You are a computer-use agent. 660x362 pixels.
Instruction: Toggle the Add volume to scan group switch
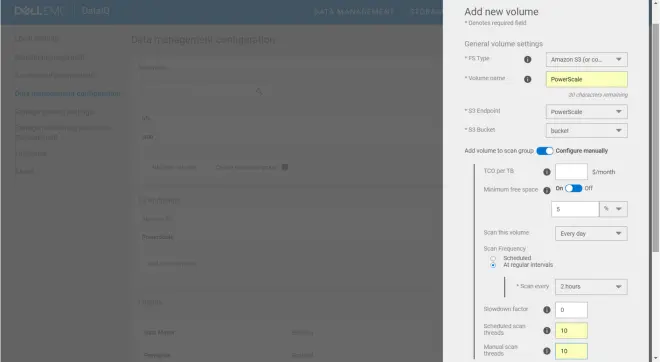[545, 151]
